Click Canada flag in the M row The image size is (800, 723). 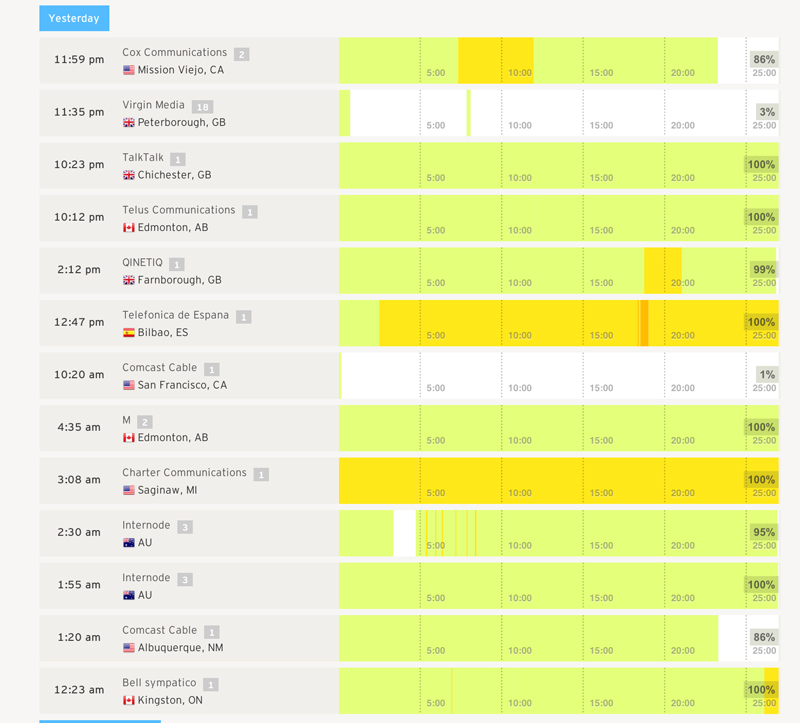click(129, 438)
